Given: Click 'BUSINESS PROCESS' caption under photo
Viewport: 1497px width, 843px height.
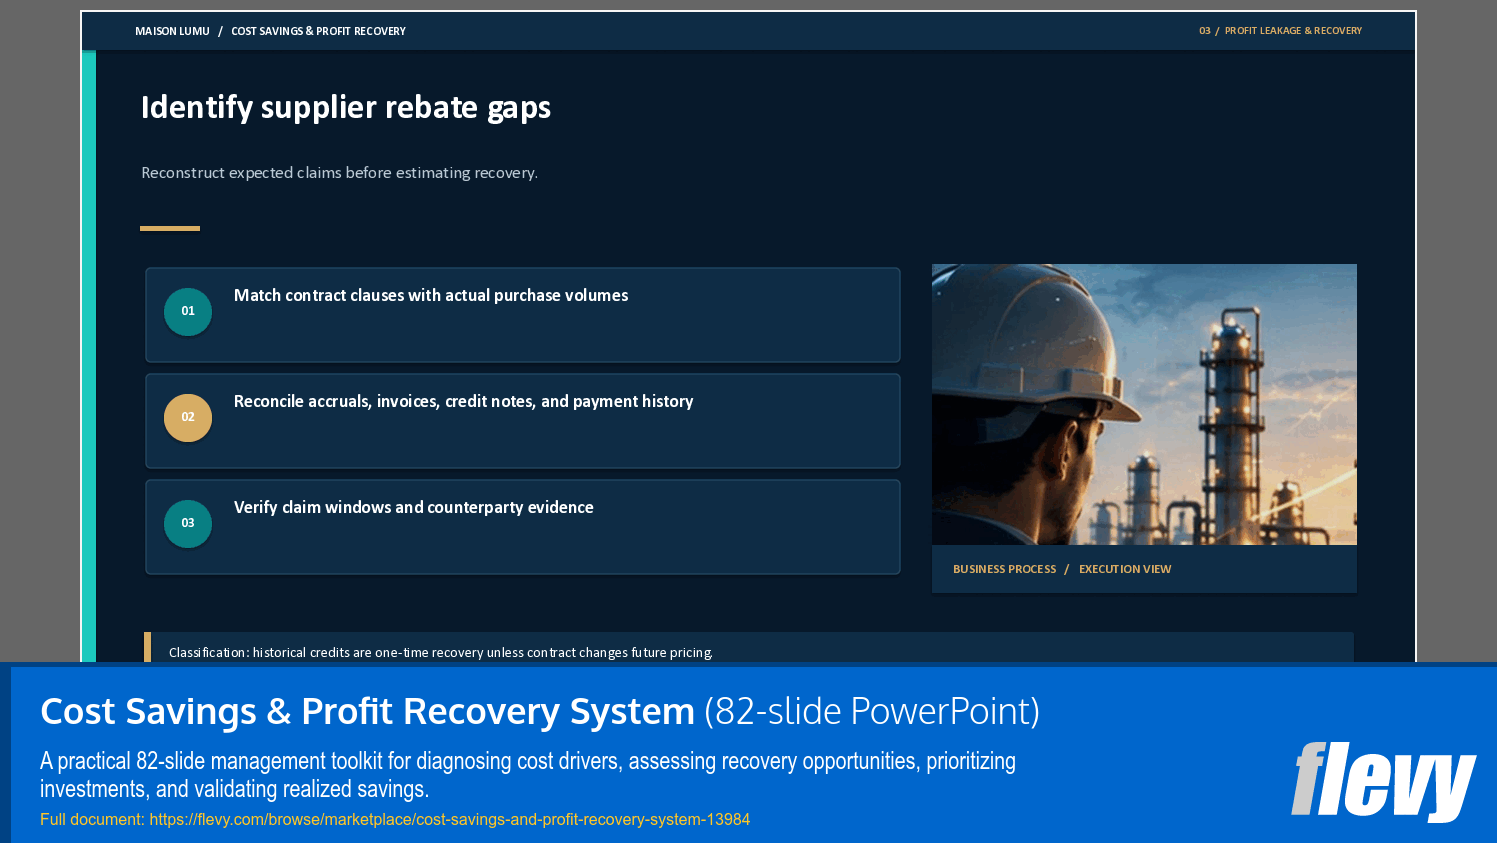Looking at the screenshot, I should point(1004,569).
